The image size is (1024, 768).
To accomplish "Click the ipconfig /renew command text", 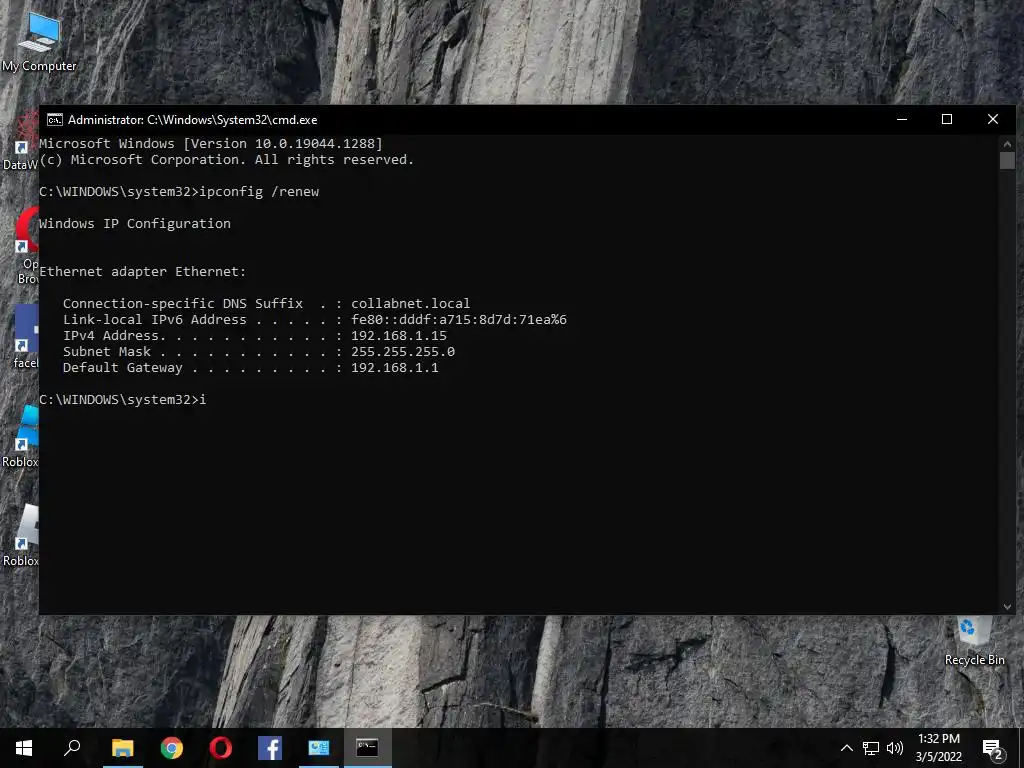I will tap(259, 192).
